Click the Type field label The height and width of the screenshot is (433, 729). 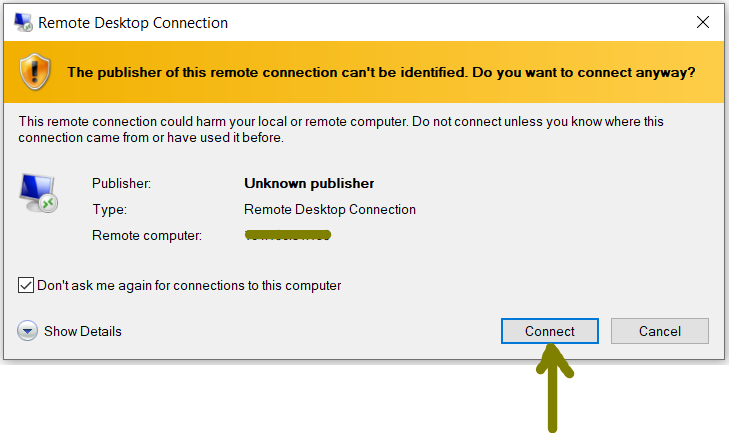(109, 209)
